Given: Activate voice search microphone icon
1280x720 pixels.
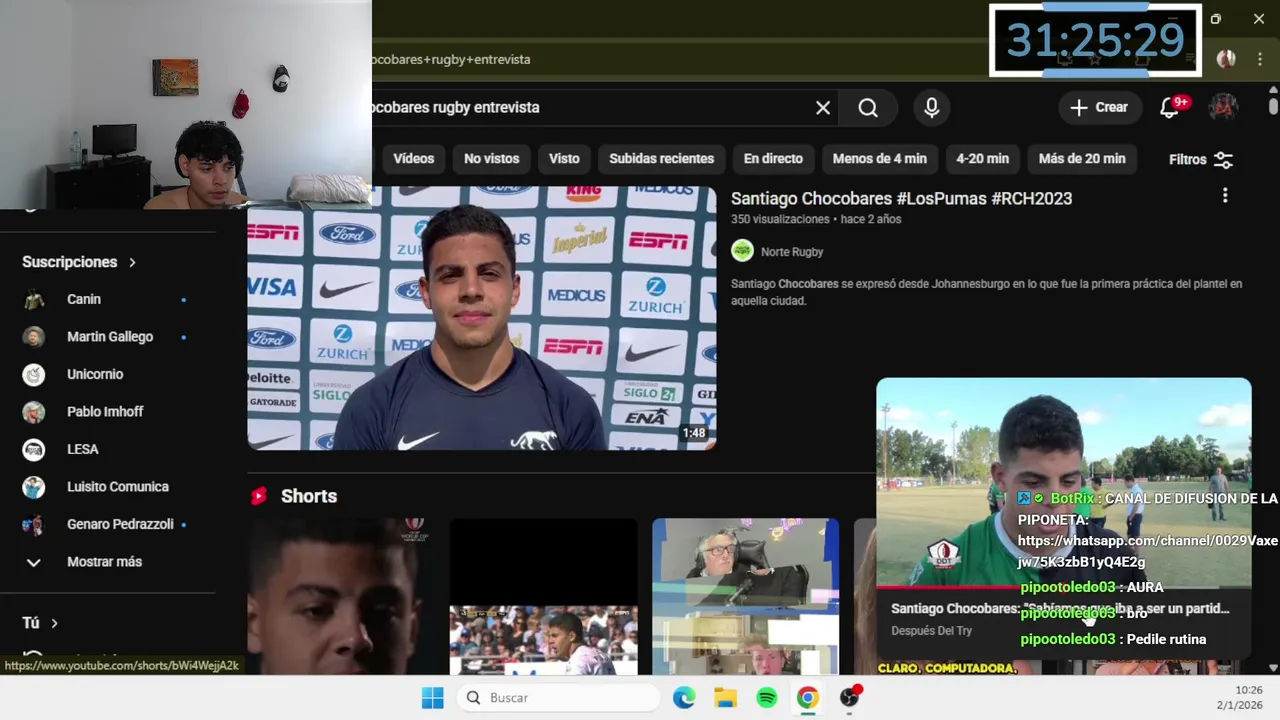Looking at the screenshot, I should tap(932, 107).
